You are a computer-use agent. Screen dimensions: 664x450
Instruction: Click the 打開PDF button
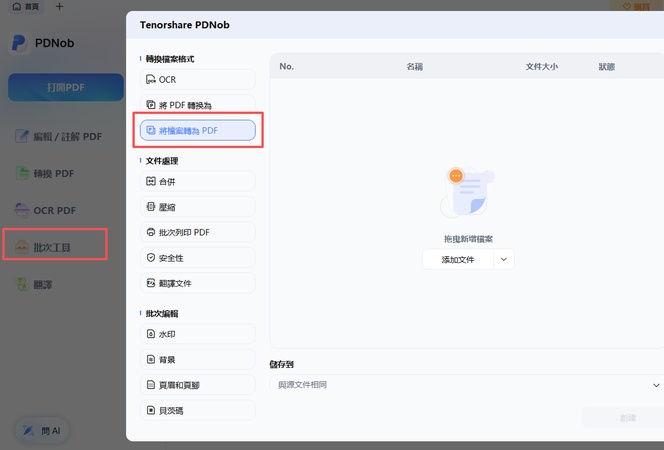66,87
